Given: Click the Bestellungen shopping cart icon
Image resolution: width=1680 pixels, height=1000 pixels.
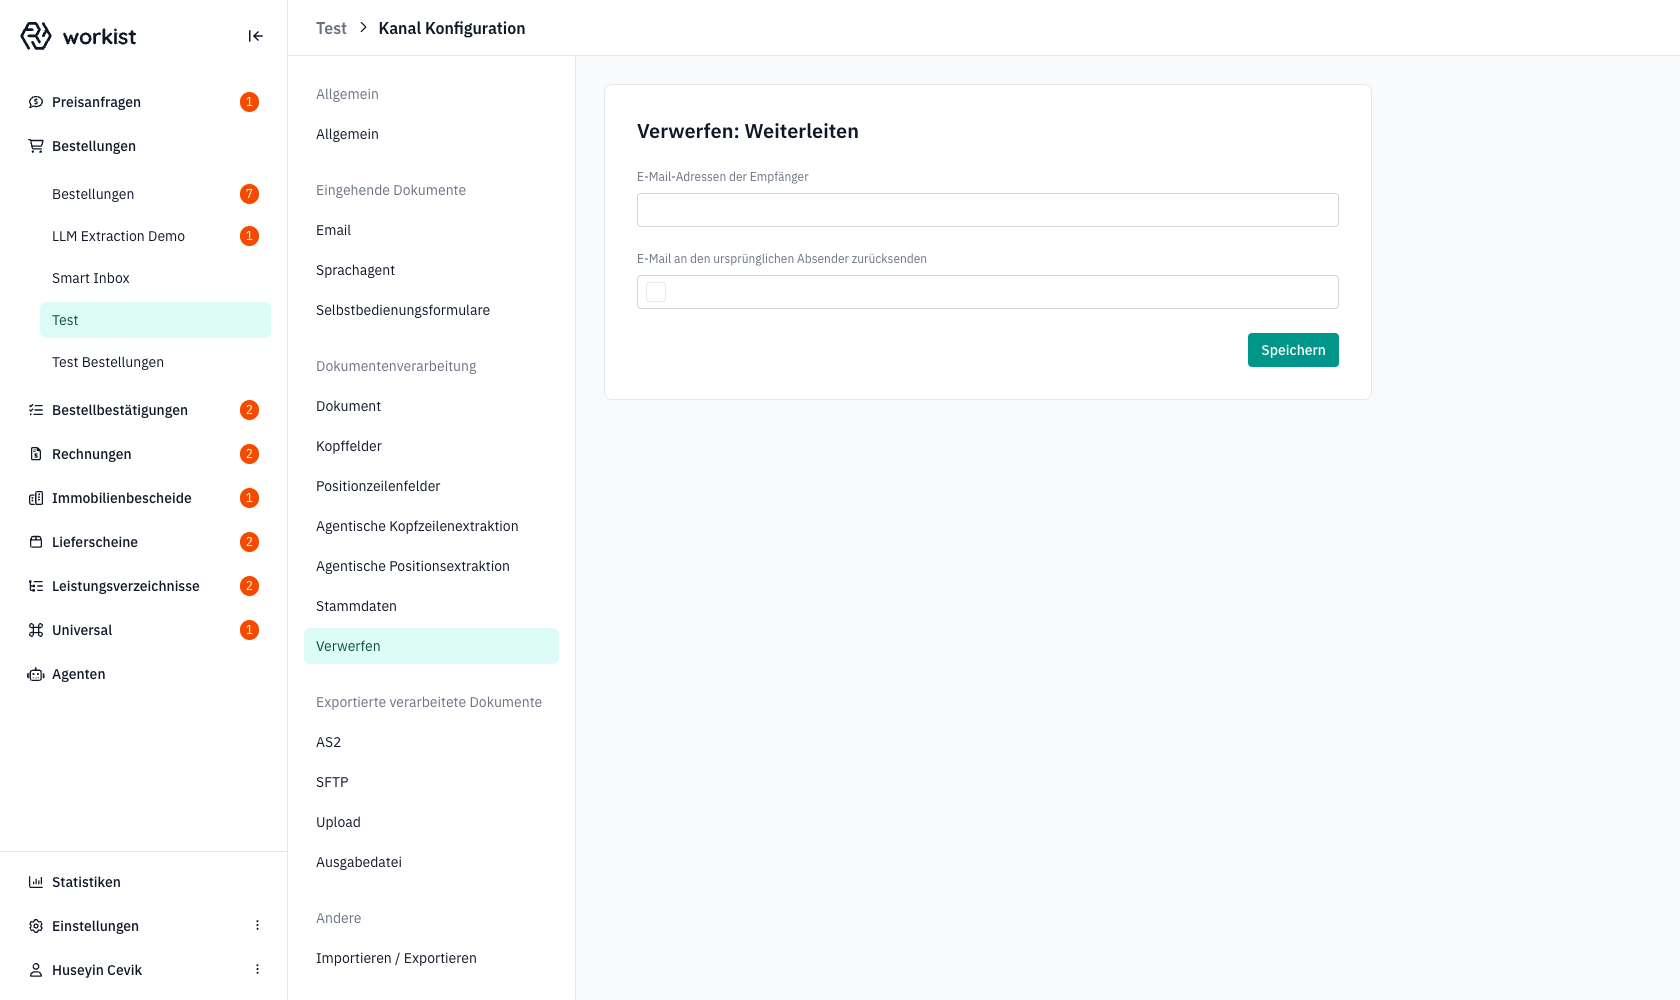Looking at the screenshot, I should coord(36,146).
